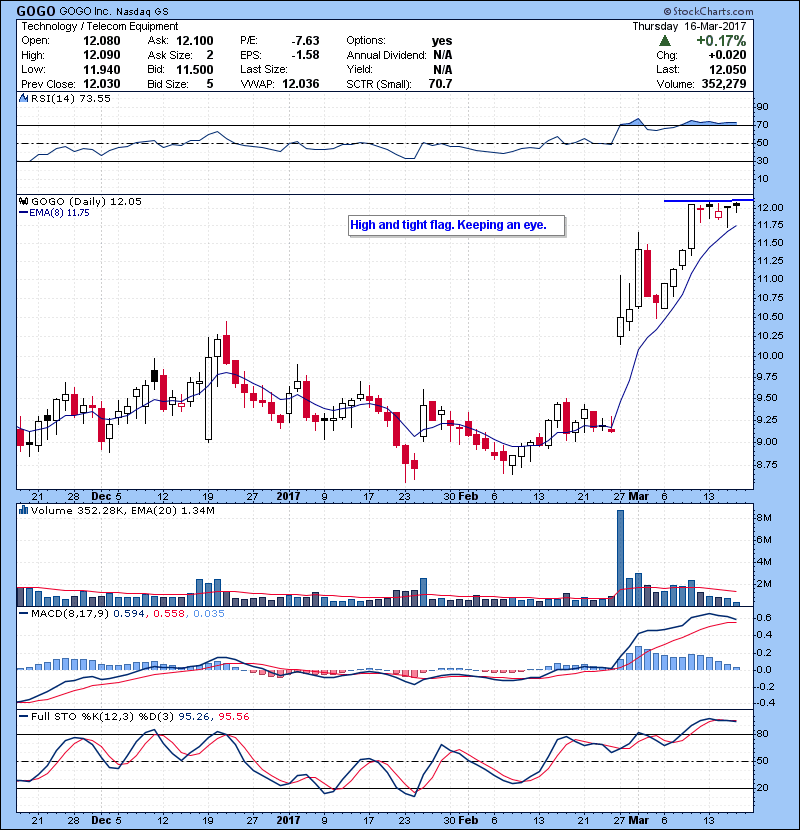The height and width of the screenshot is (830, 800).
Task: Click the Last price 12.050
Action: pos(727,69)
